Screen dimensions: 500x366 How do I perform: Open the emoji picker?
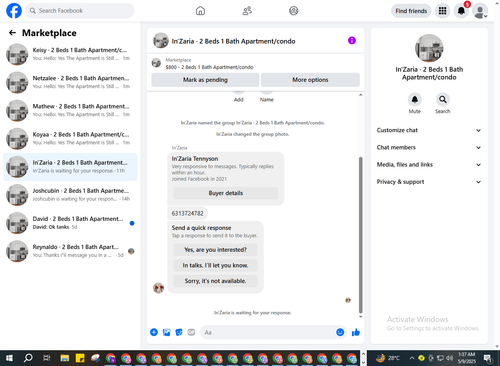point(340,332)
